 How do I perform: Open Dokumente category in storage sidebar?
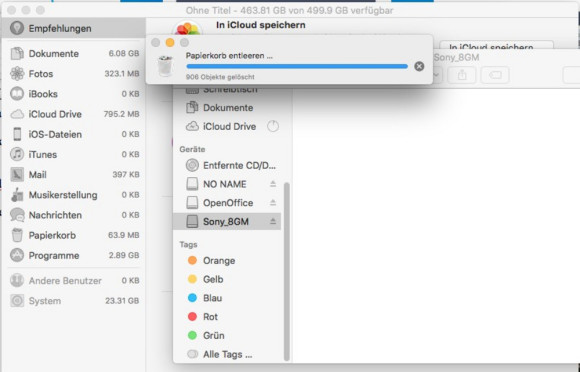point(74,54)
